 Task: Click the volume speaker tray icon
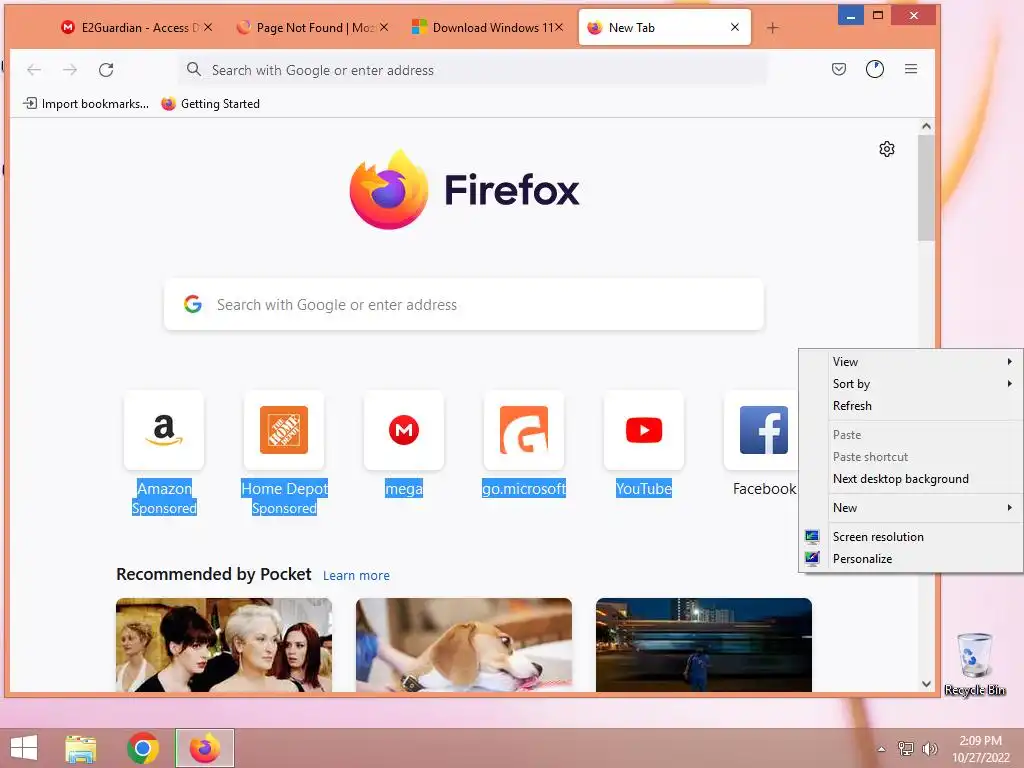pos(929,748)
